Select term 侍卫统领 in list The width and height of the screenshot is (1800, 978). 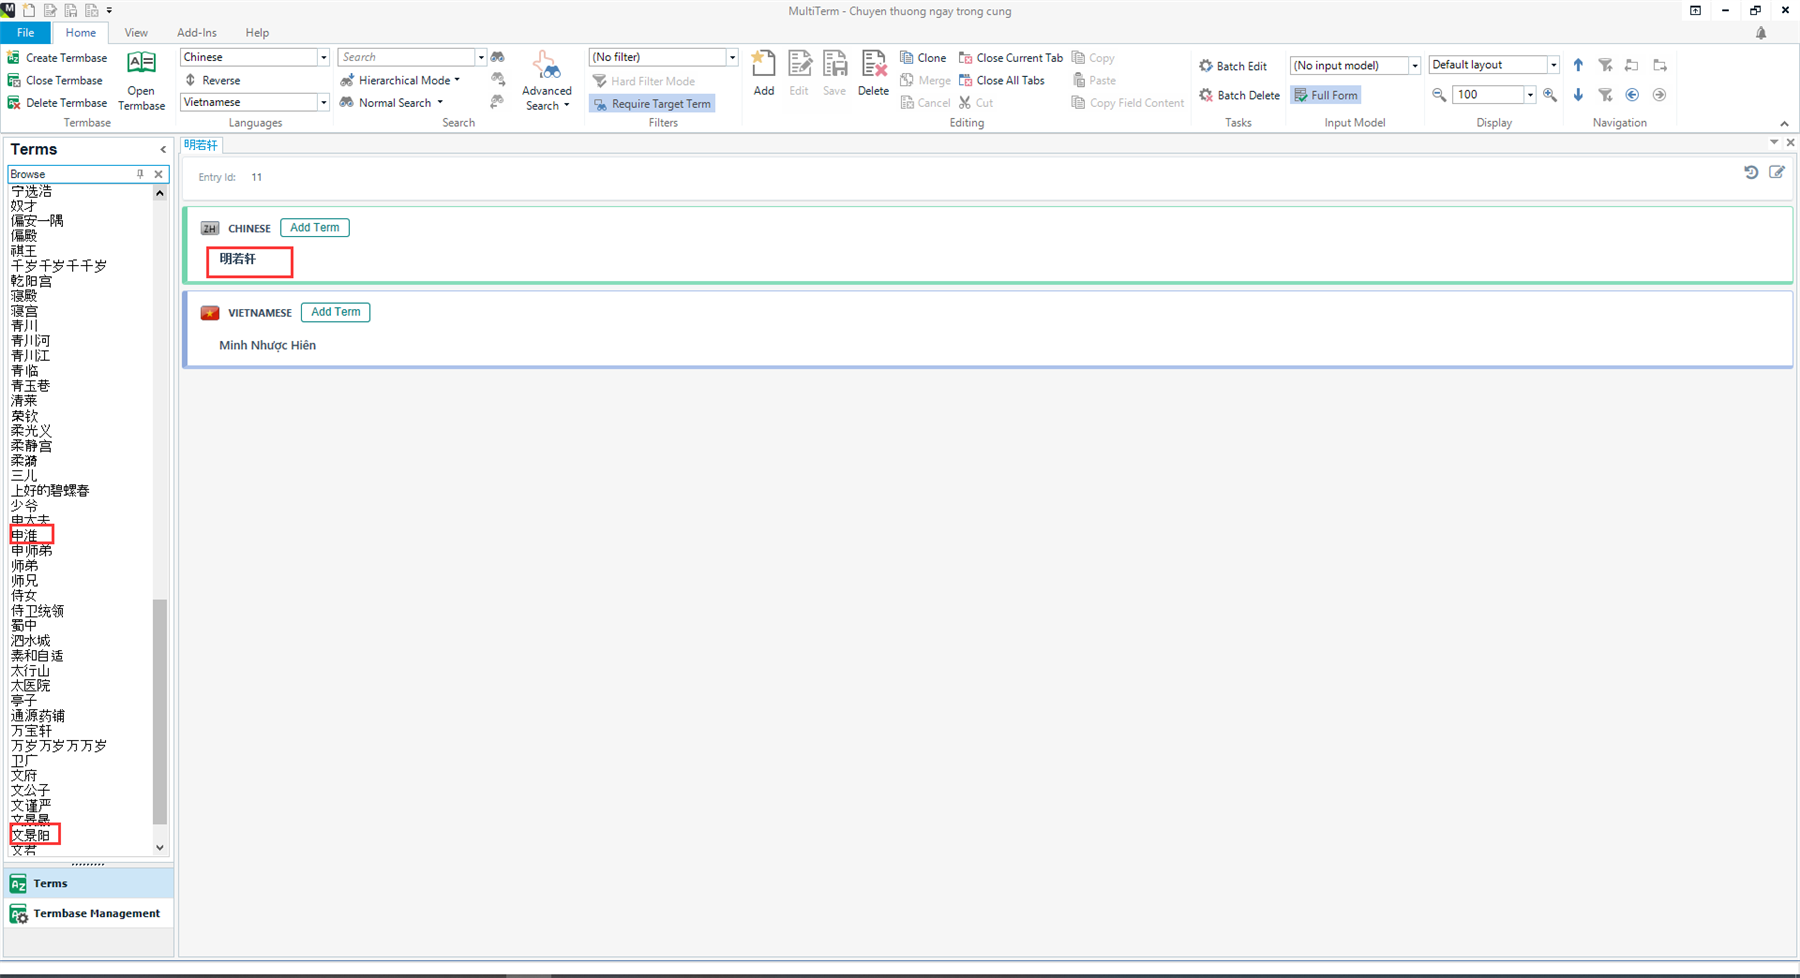click(38, 611)
